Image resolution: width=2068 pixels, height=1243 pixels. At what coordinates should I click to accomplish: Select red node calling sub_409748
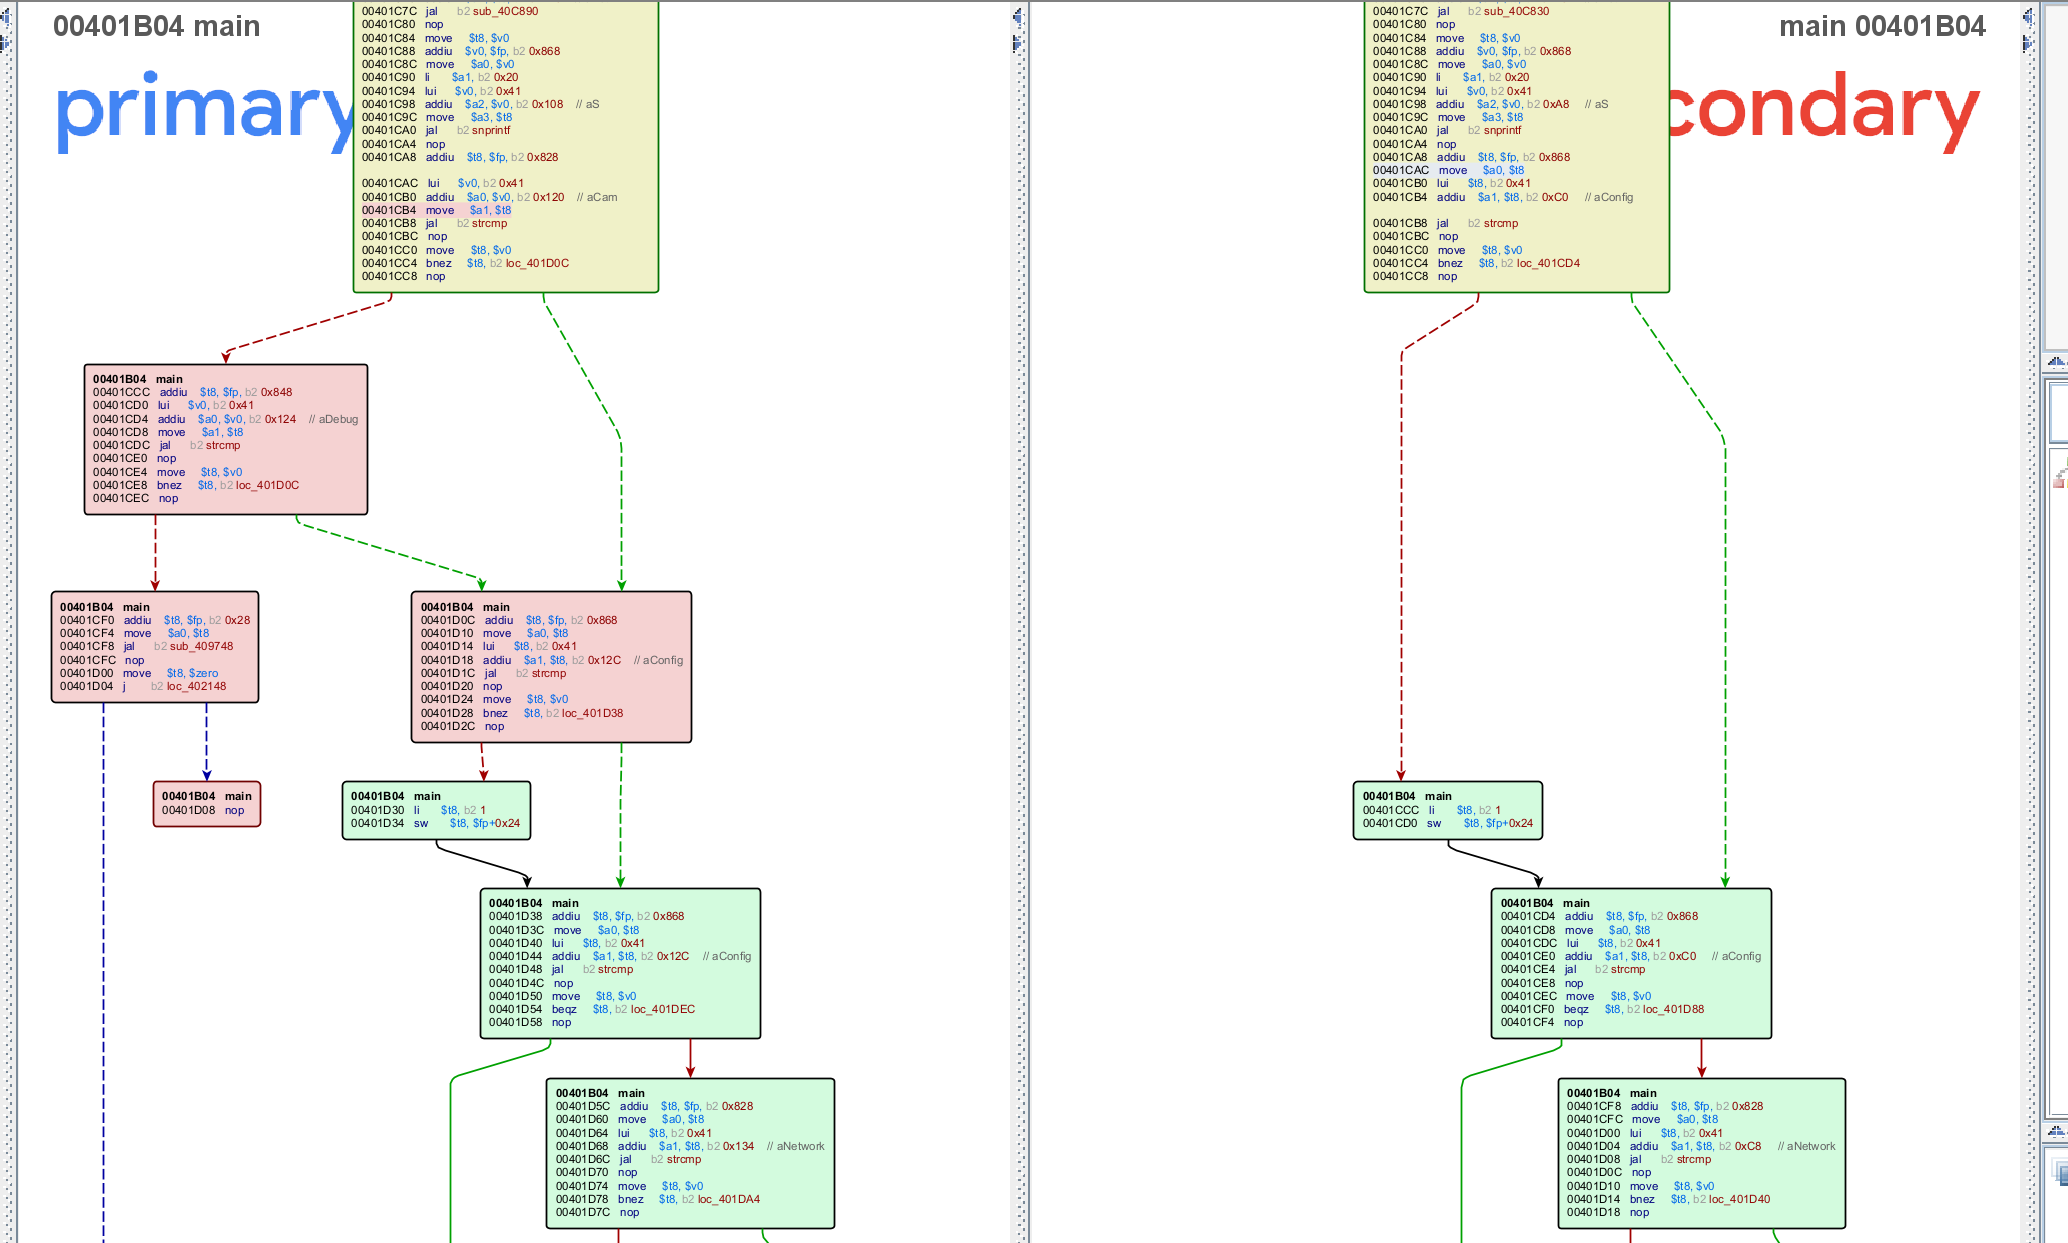click(x=155, y=647)
